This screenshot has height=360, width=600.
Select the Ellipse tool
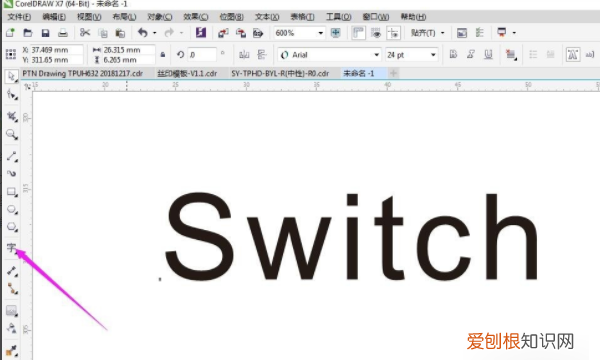[x=11, y=209]
